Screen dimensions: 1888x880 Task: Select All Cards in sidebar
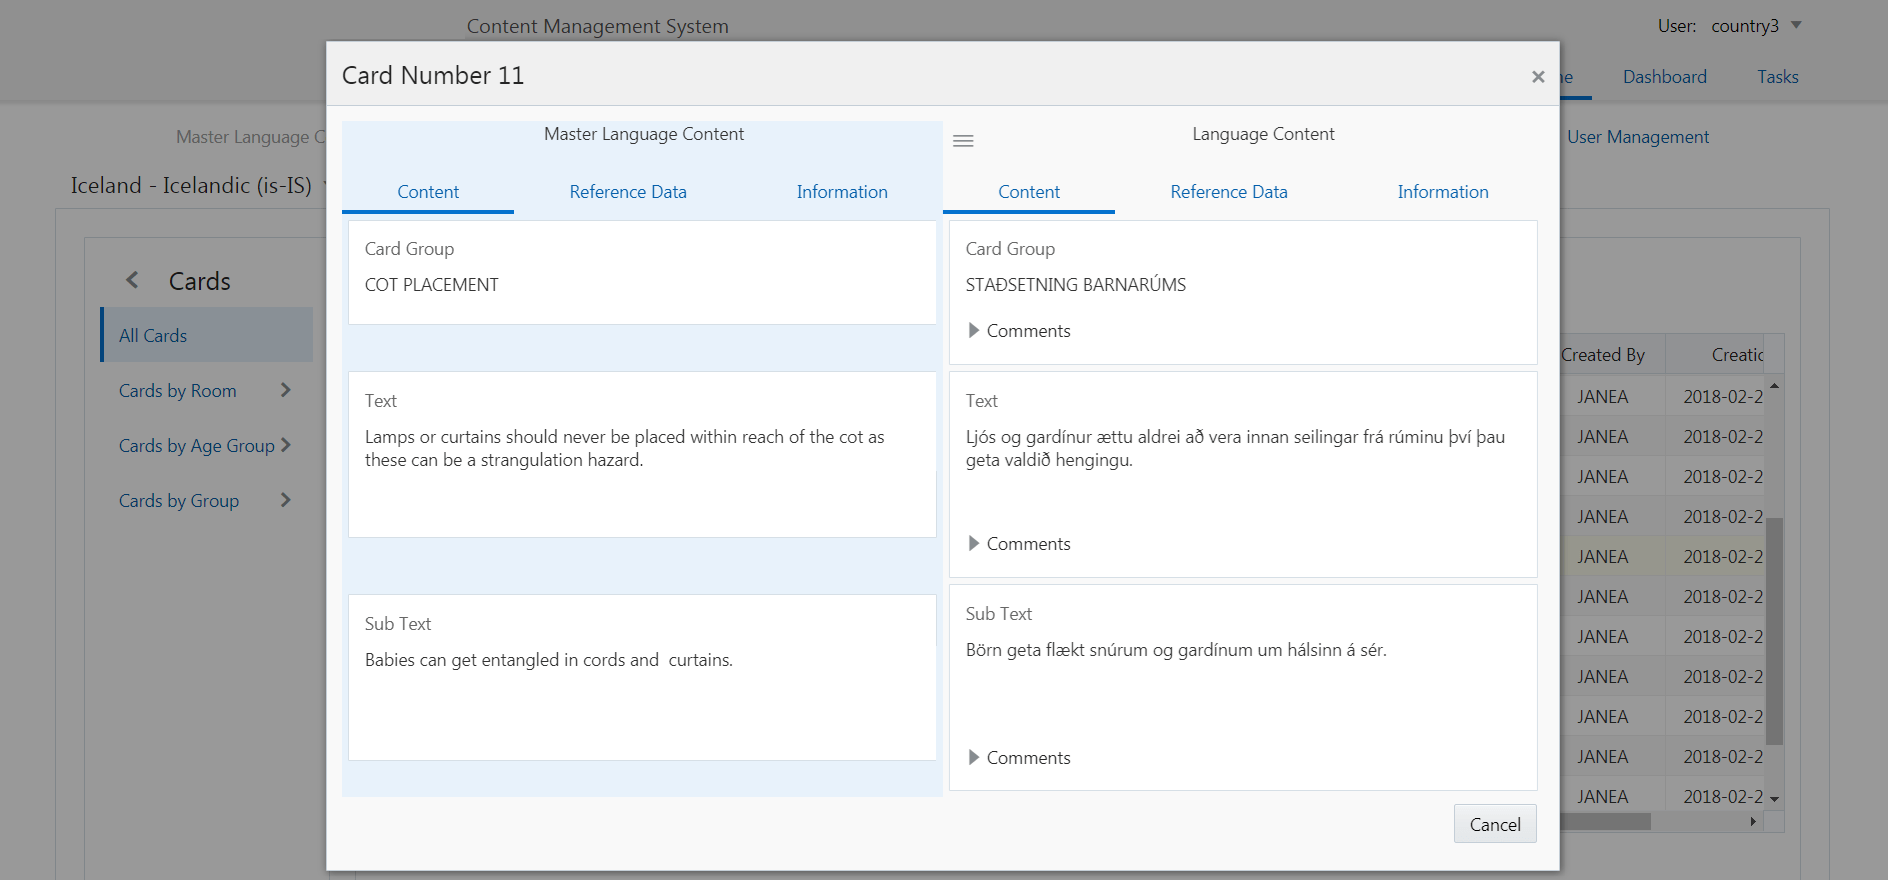153,336
